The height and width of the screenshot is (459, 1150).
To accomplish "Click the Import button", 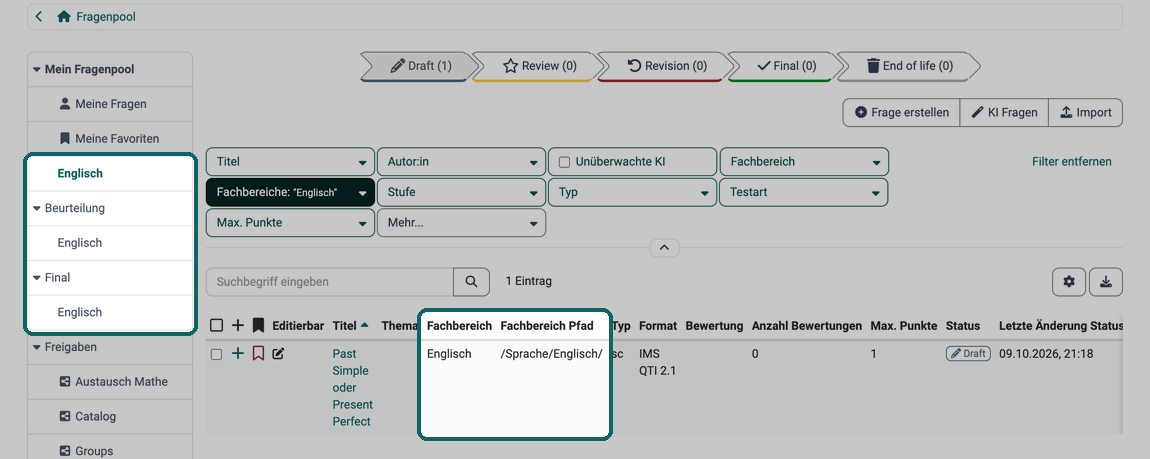I will pyautogui.click(x=1085, y=113).
